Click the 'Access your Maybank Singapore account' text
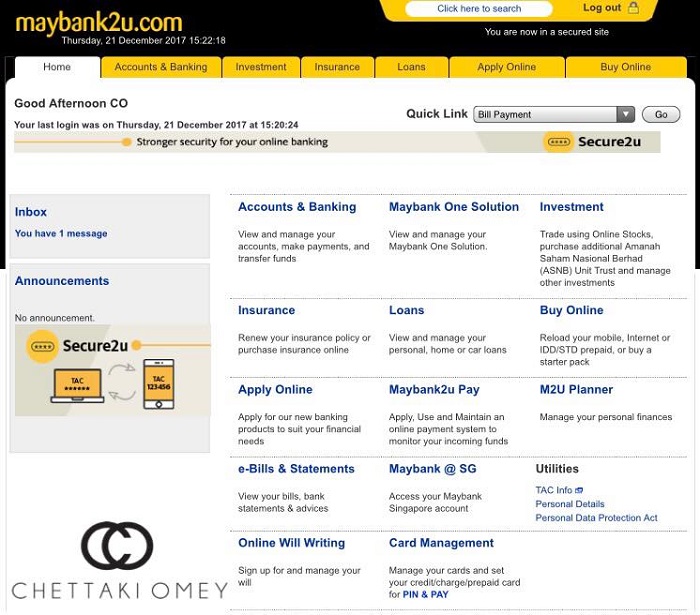Screen dimensions: 700x615 (435, 502)
